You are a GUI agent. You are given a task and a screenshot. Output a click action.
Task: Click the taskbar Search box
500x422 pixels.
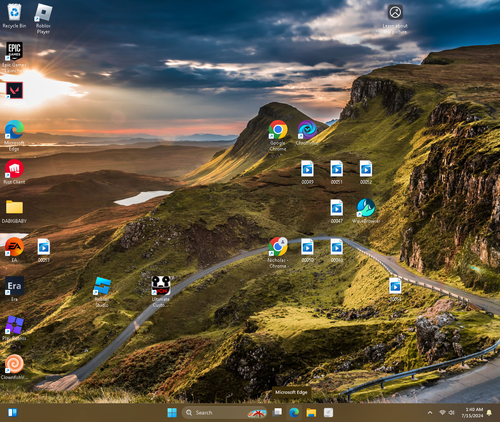coord(225,413)
